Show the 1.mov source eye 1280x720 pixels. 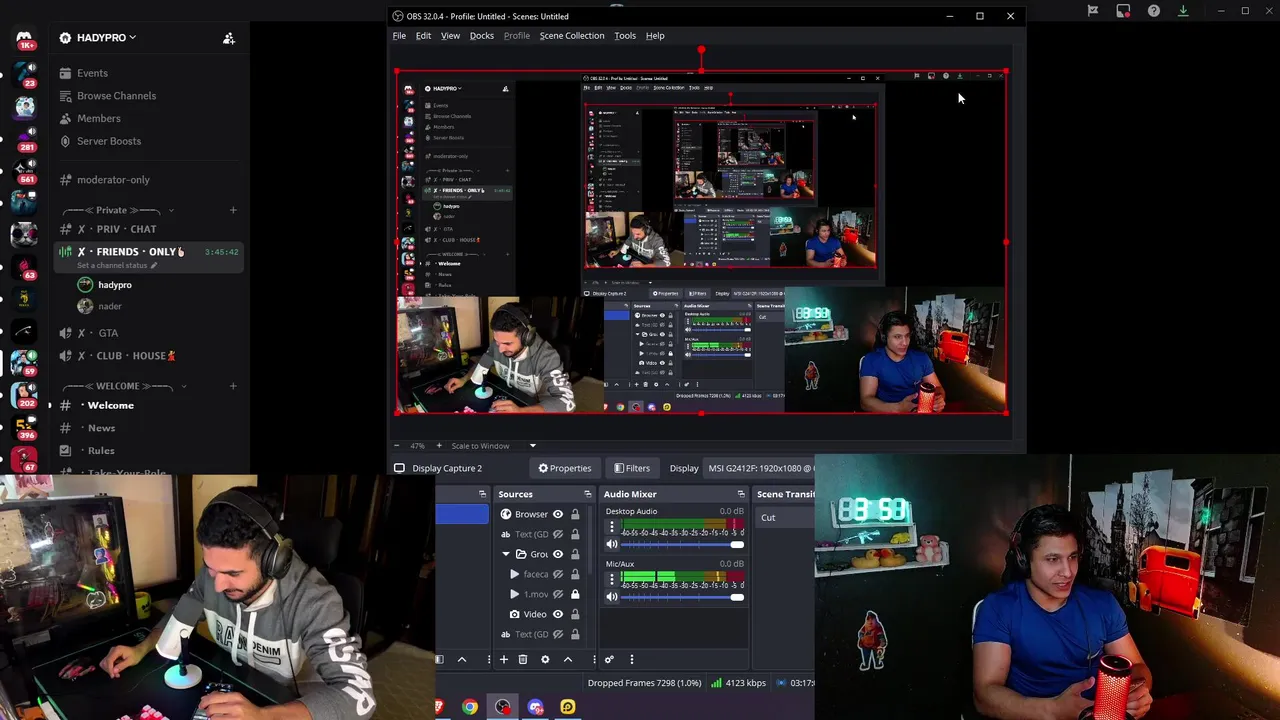(558, 594)
